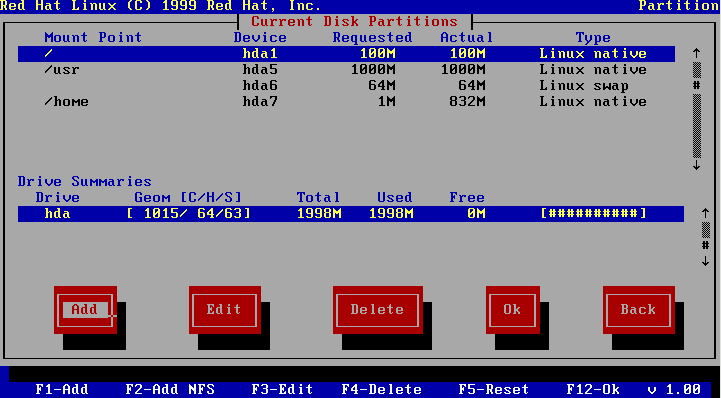This screenshot has height=398, width=721.
Task: Select the hda drive summary row
Action: coord(351,214)
